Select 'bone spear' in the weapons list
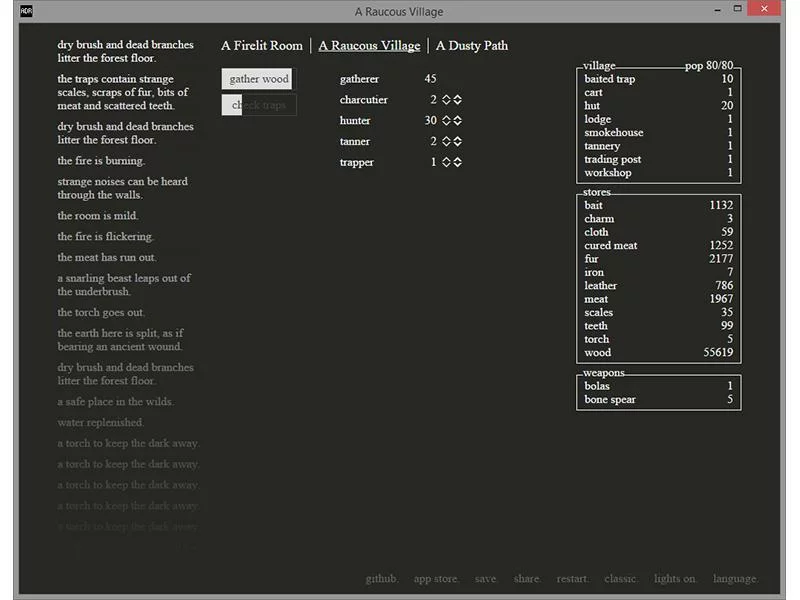This screenshot has width=800, height=600. pos(659,399)
